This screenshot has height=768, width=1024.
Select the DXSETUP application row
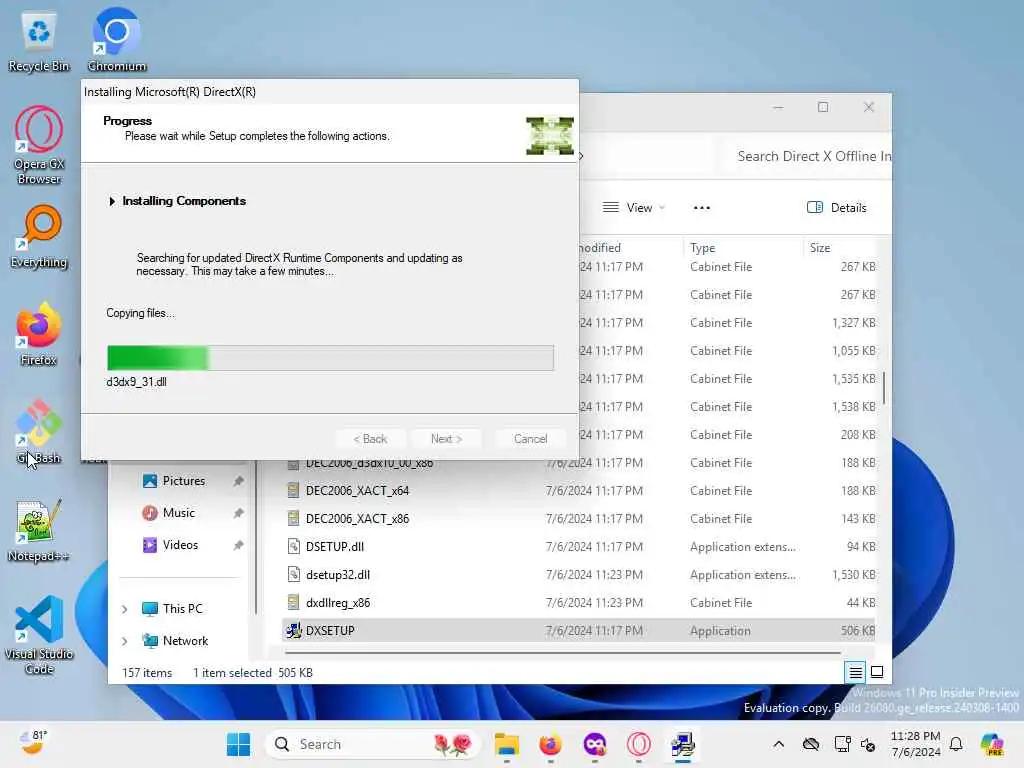pos(579,631)
